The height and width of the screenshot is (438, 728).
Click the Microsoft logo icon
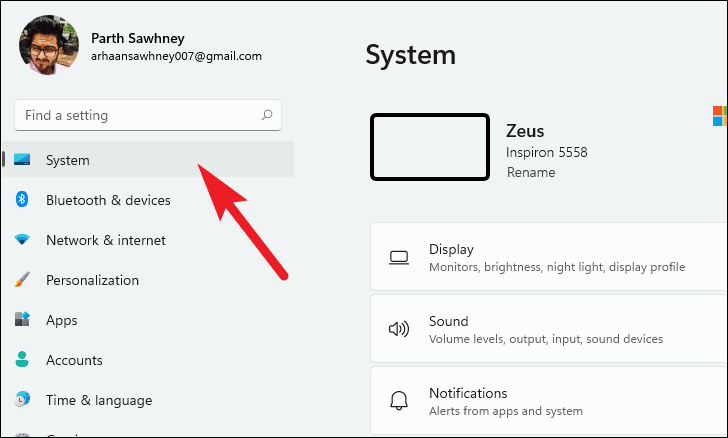[x=720, y=116]
